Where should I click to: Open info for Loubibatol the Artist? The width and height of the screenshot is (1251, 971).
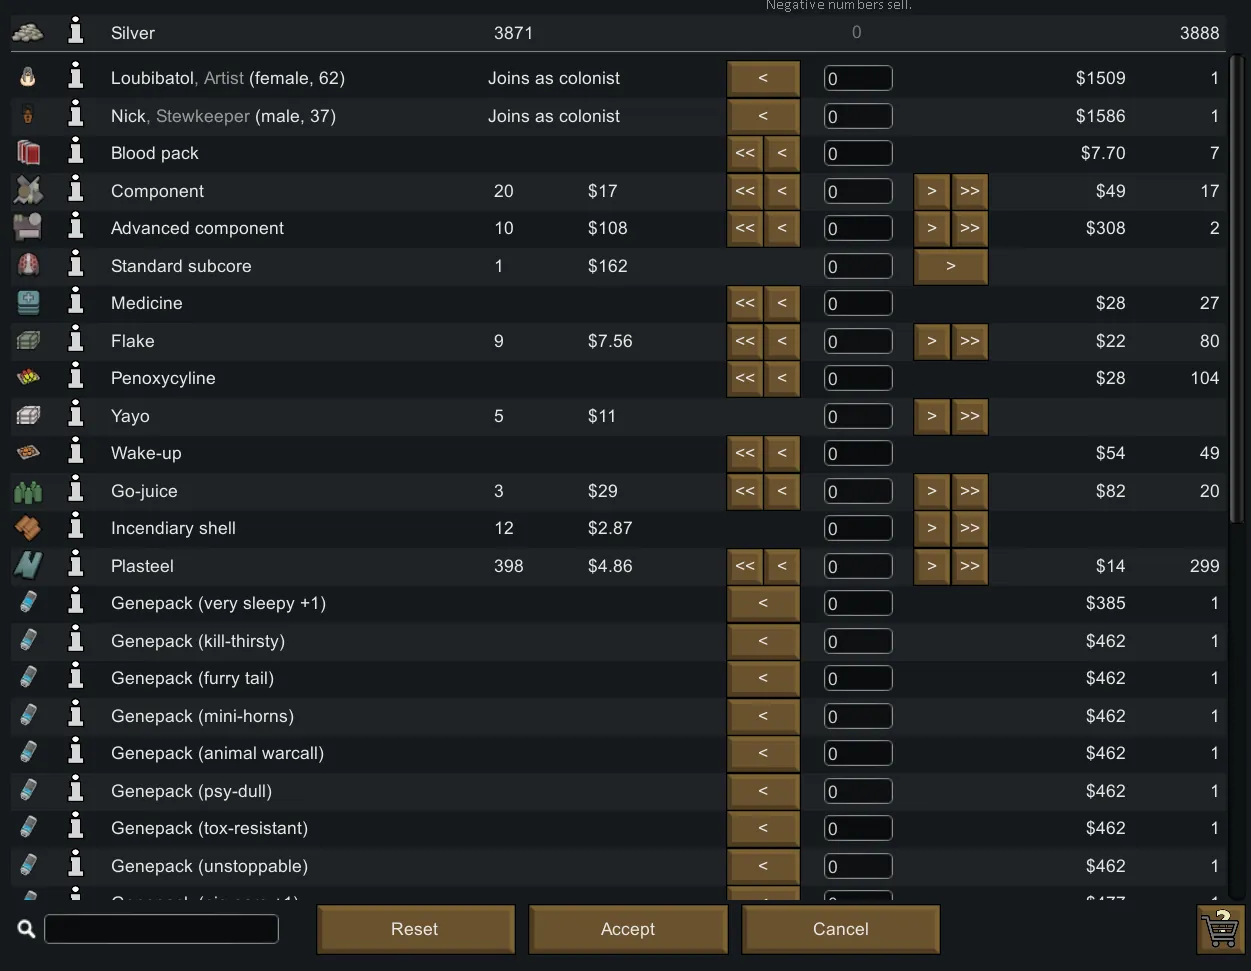click(x=75, y=78)
